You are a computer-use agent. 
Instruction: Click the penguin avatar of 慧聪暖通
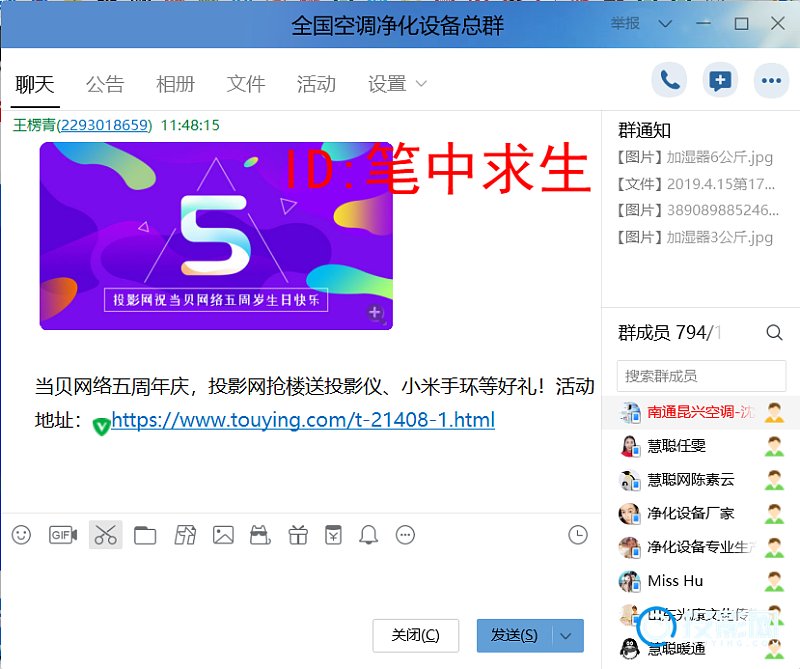click(x=630, y=648)
